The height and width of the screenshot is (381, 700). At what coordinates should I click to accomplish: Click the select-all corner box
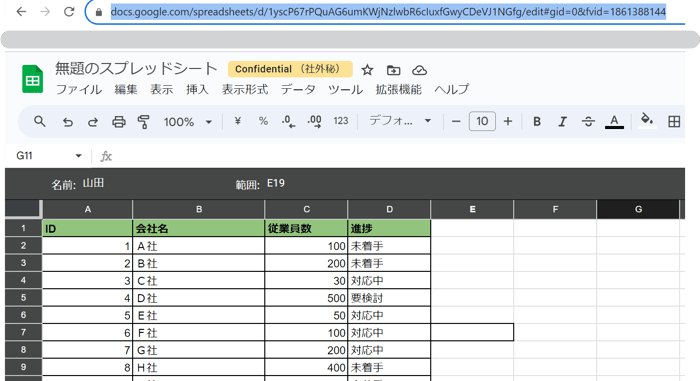click(x=23, y=209)
